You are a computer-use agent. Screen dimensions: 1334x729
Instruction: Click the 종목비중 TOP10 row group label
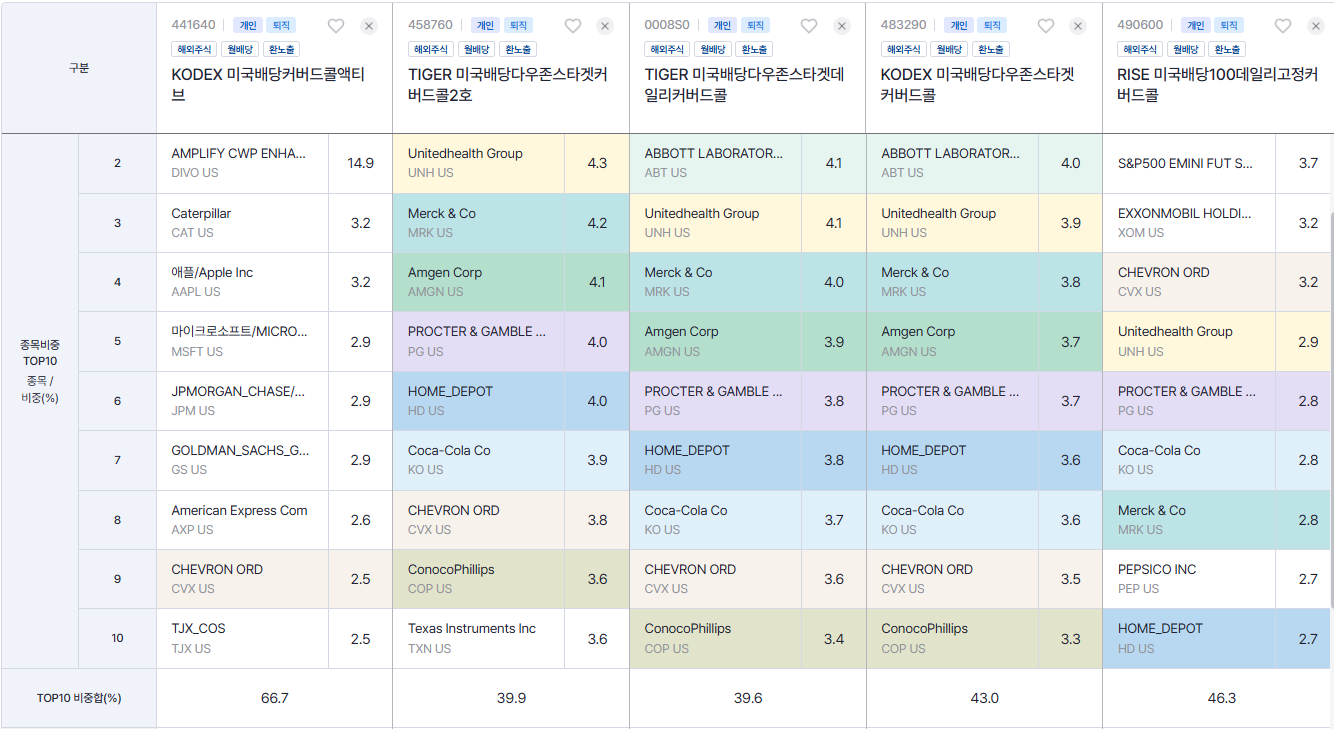[x=39, y=371]
